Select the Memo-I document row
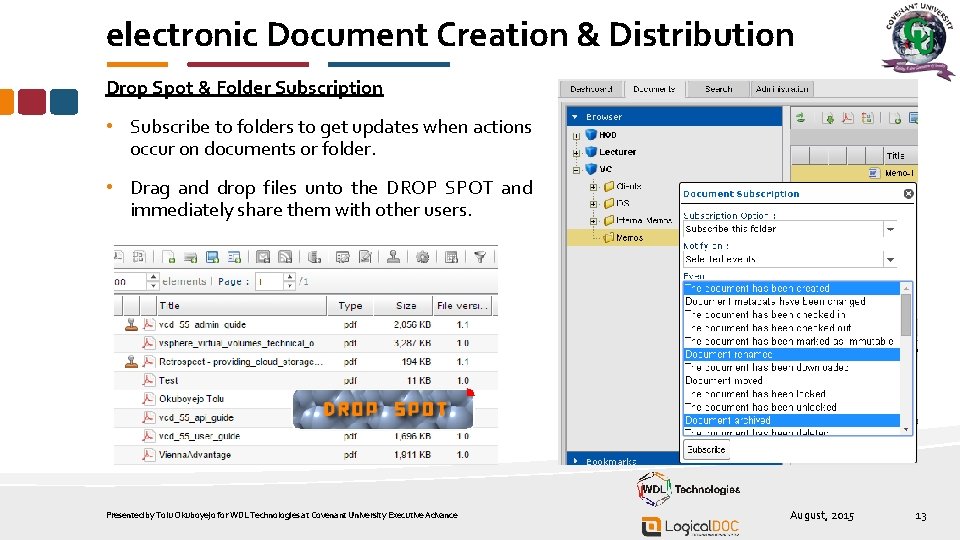Image resolution: width=960 pixels, height=540 pixels. (854, 173)
